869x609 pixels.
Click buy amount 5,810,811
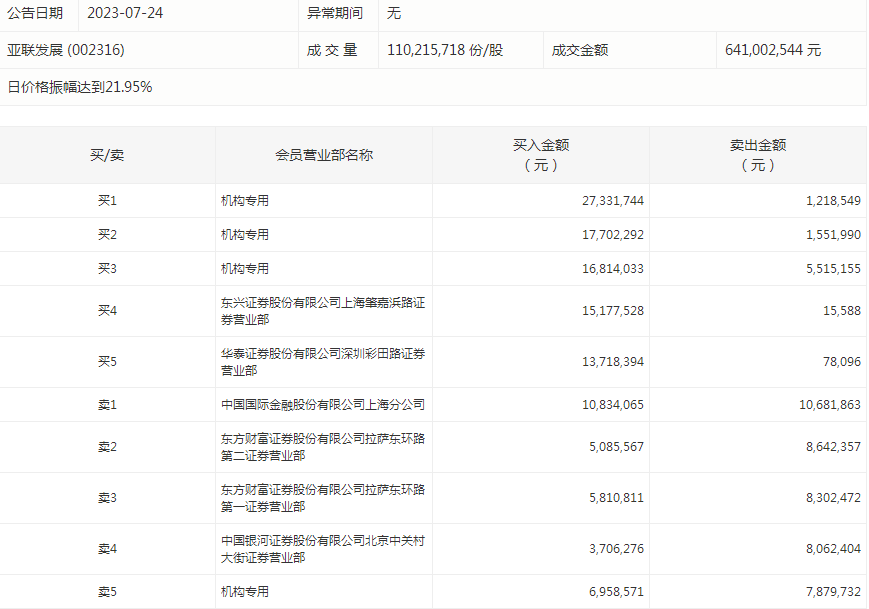point(616,498)
